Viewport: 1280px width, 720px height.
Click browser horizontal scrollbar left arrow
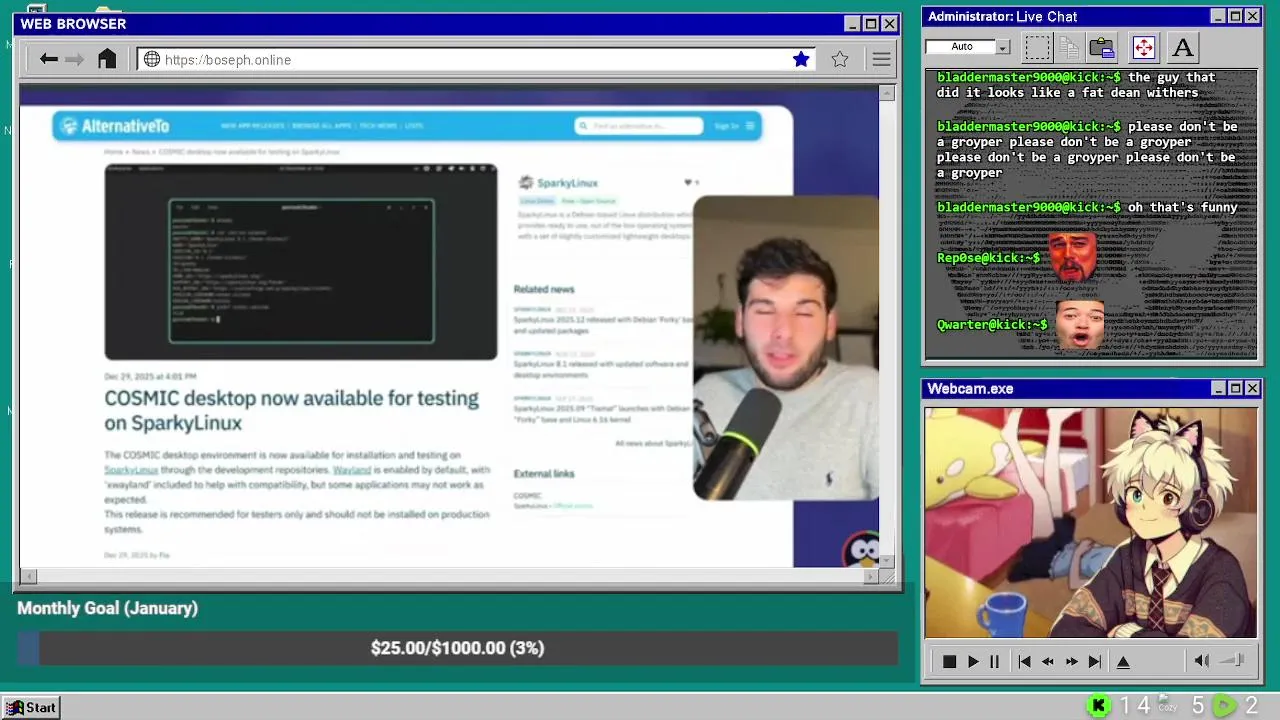(28, 576)
